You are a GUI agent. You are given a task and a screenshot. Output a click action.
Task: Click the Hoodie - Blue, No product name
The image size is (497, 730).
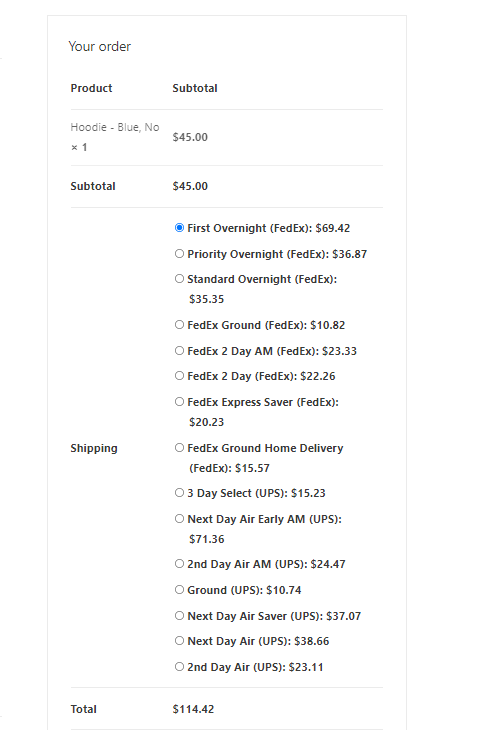(x=115, y=127)
